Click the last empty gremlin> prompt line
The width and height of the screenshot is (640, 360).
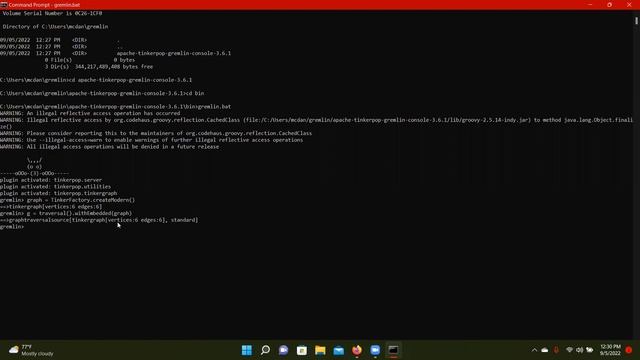coord(12,227)
